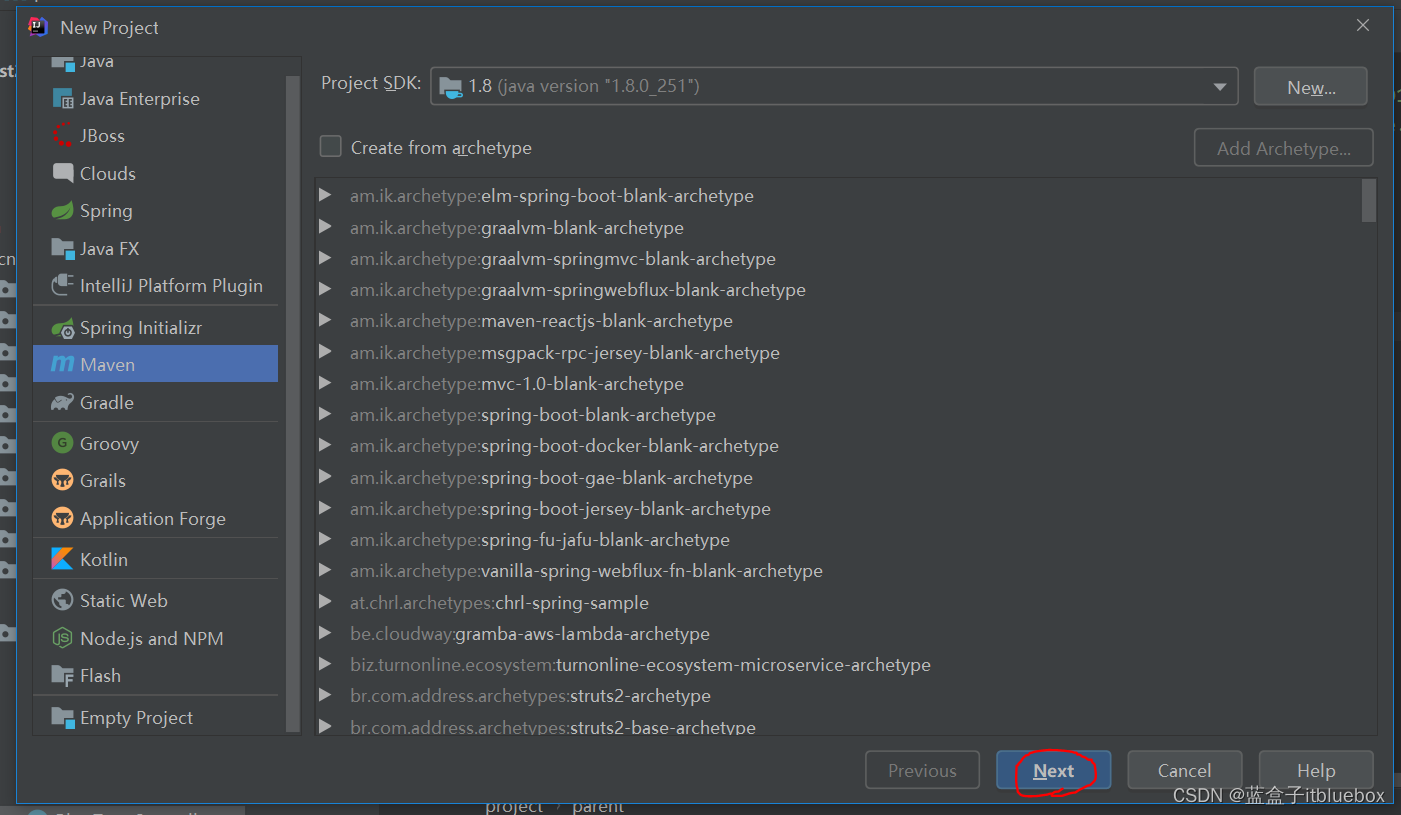Select Gradle project type label

pyautogui.click(x=107, y=403)
